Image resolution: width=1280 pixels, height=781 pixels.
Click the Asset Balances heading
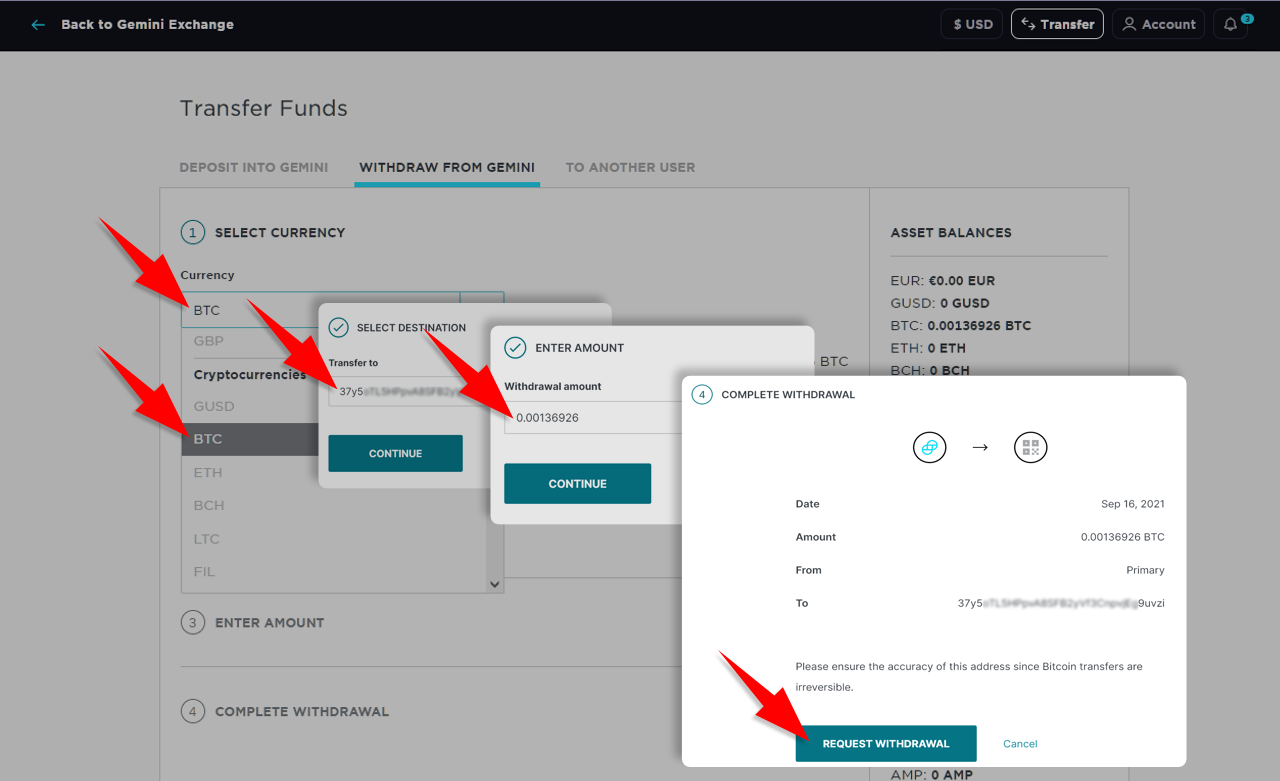pos(951,232)
